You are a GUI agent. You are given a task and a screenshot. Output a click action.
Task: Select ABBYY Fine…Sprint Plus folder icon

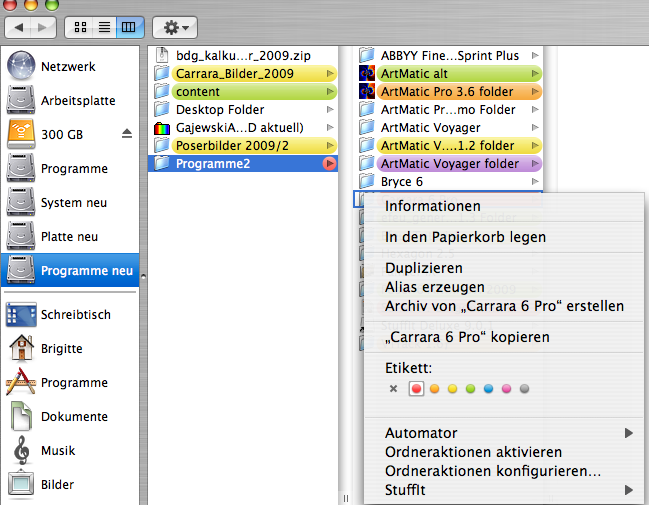(x=367, y=55)
